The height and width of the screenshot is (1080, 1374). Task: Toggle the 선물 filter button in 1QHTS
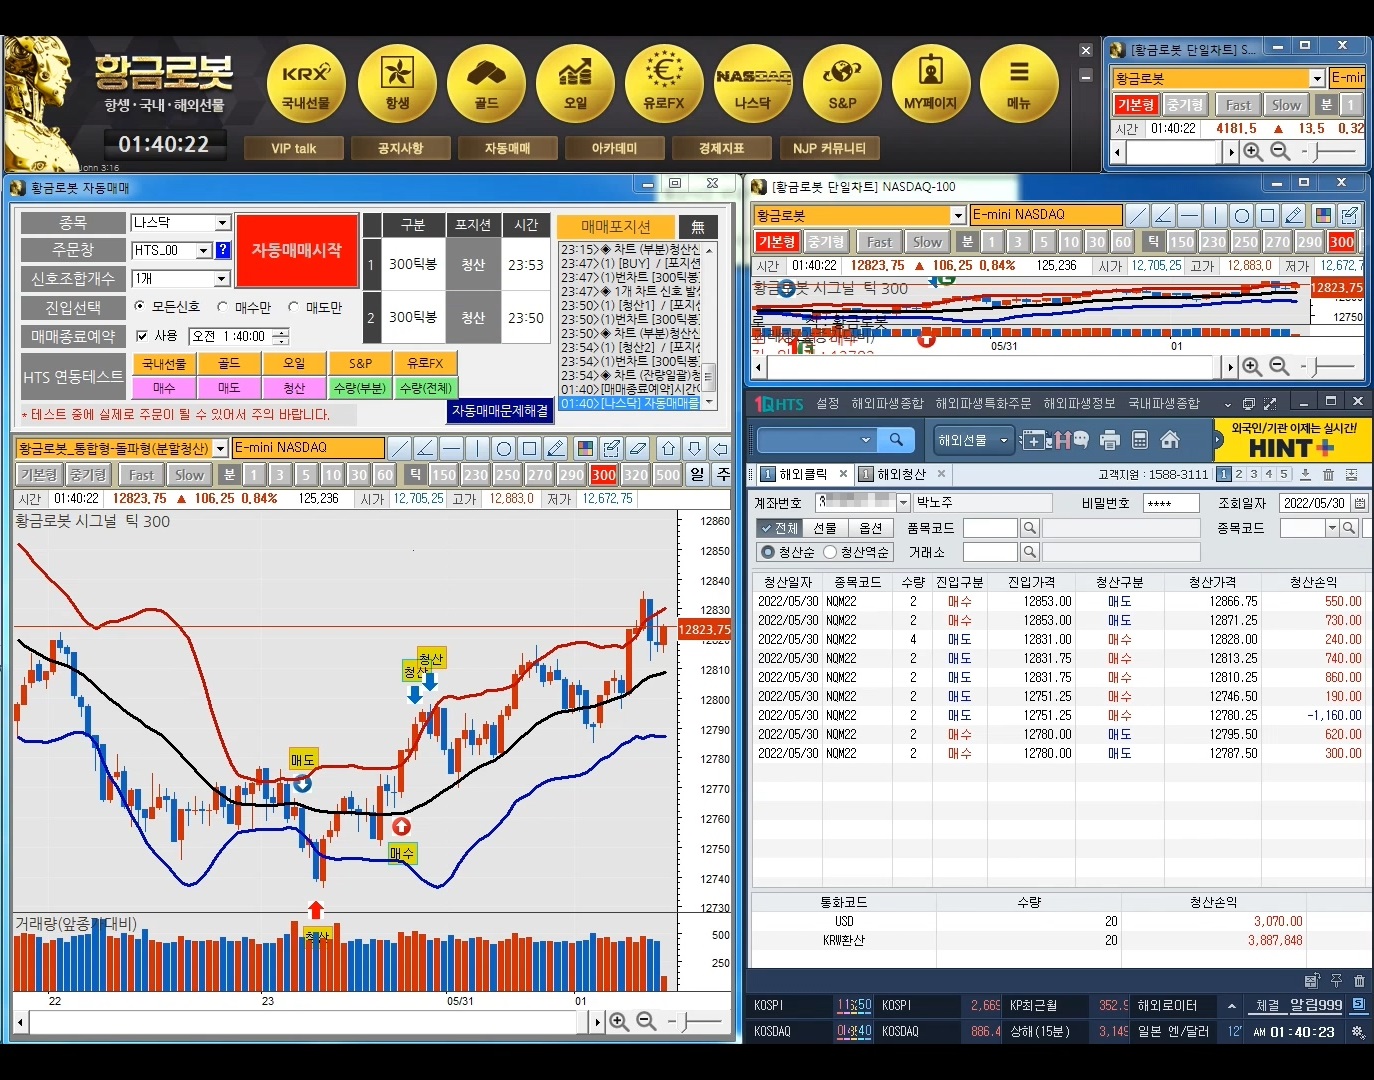(x=825, y=528)
